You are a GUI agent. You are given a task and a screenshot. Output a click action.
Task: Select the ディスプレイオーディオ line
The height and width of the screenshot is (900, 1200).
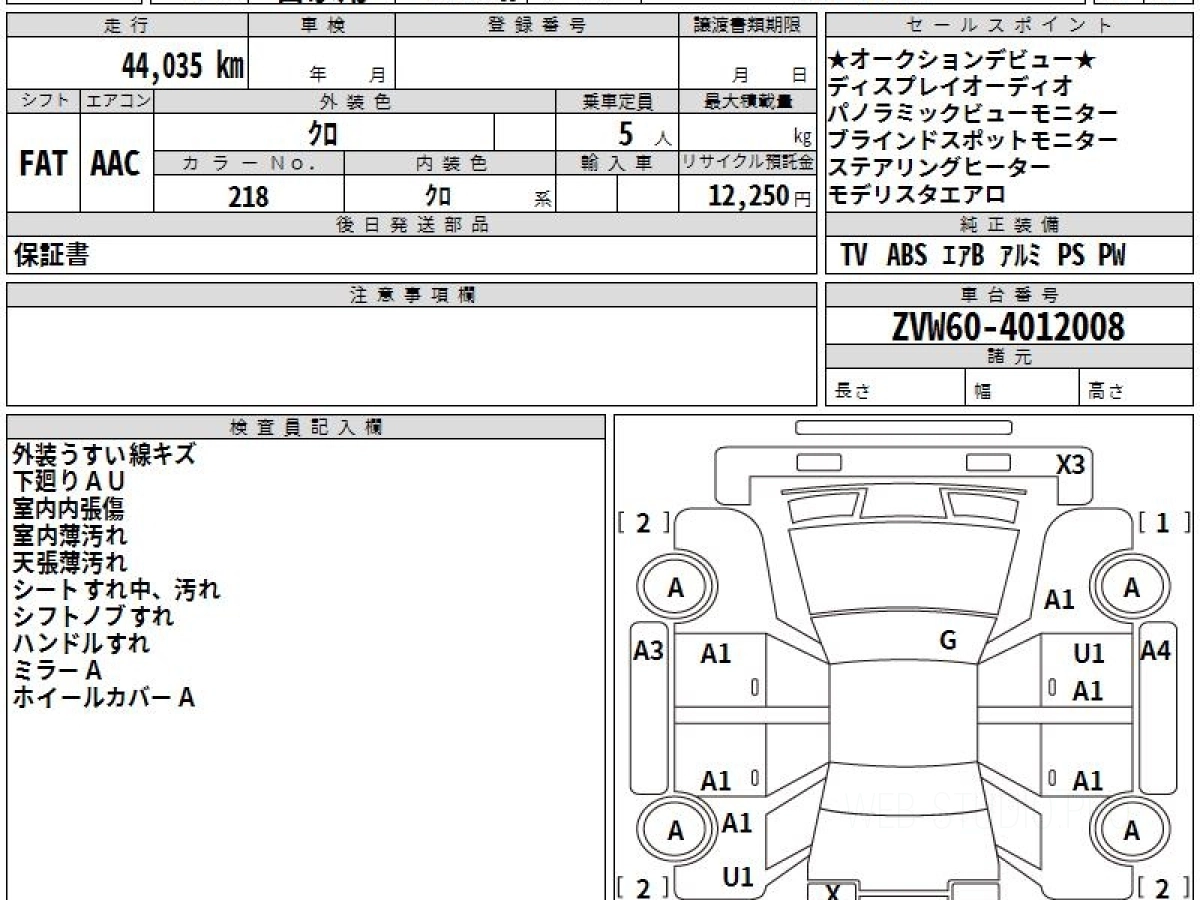point(951,87)
